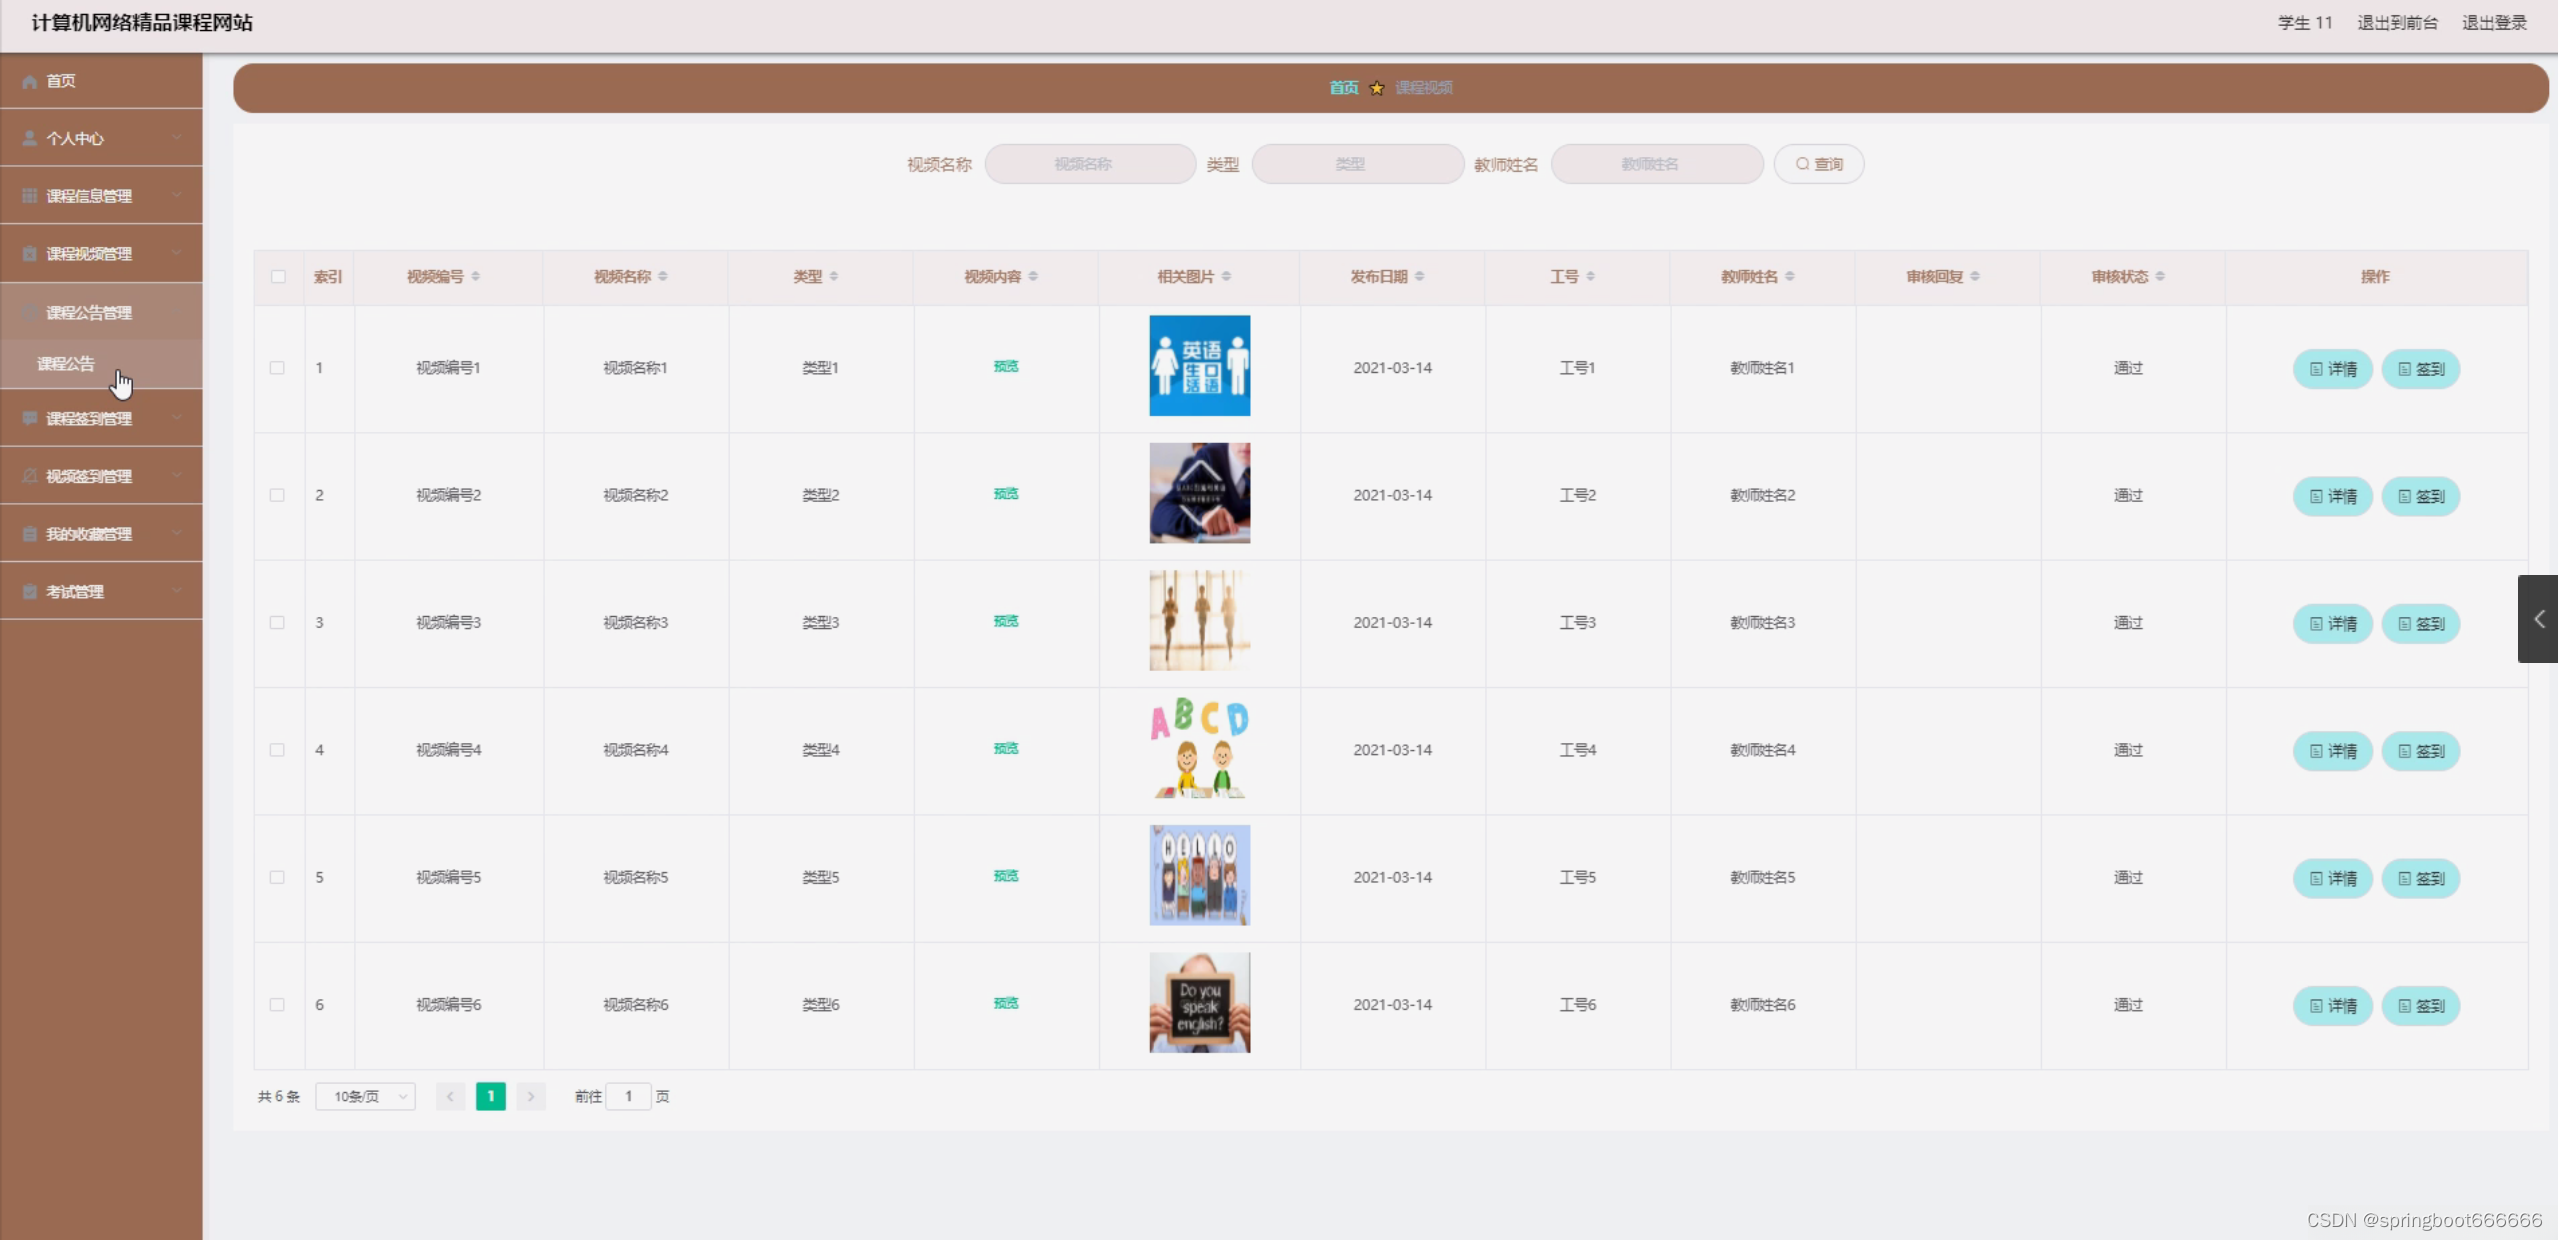Click the 查询 search button
This screenshot has height=1240, width=2558.
pyautogui.click(x=1818, y=164)
